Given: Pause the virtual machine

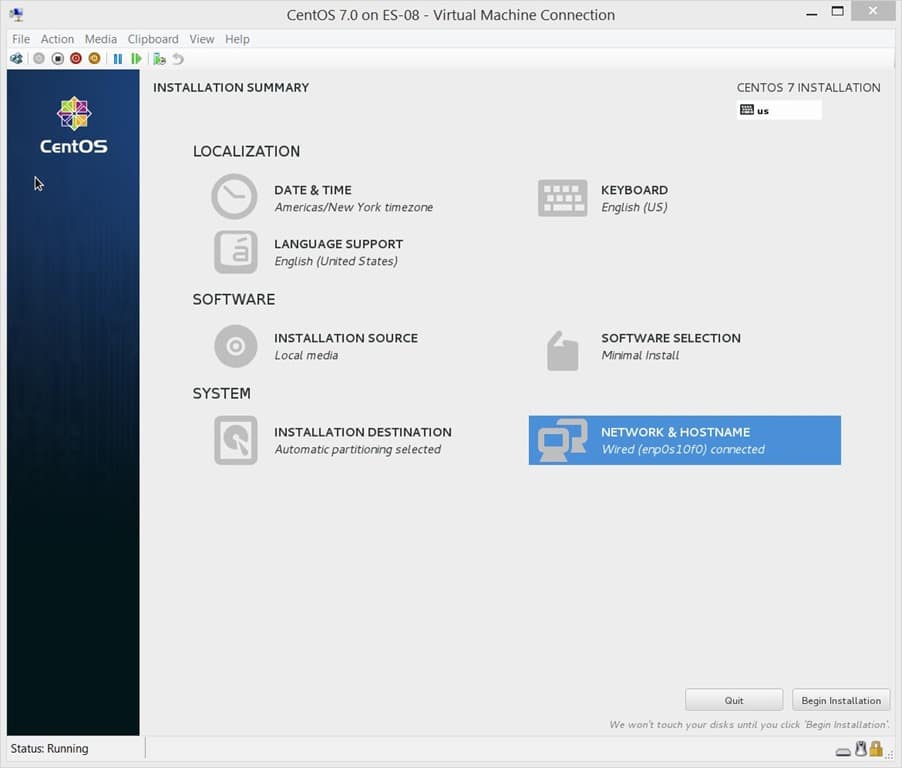Looking at the screenshot, I should click(116, 58).
